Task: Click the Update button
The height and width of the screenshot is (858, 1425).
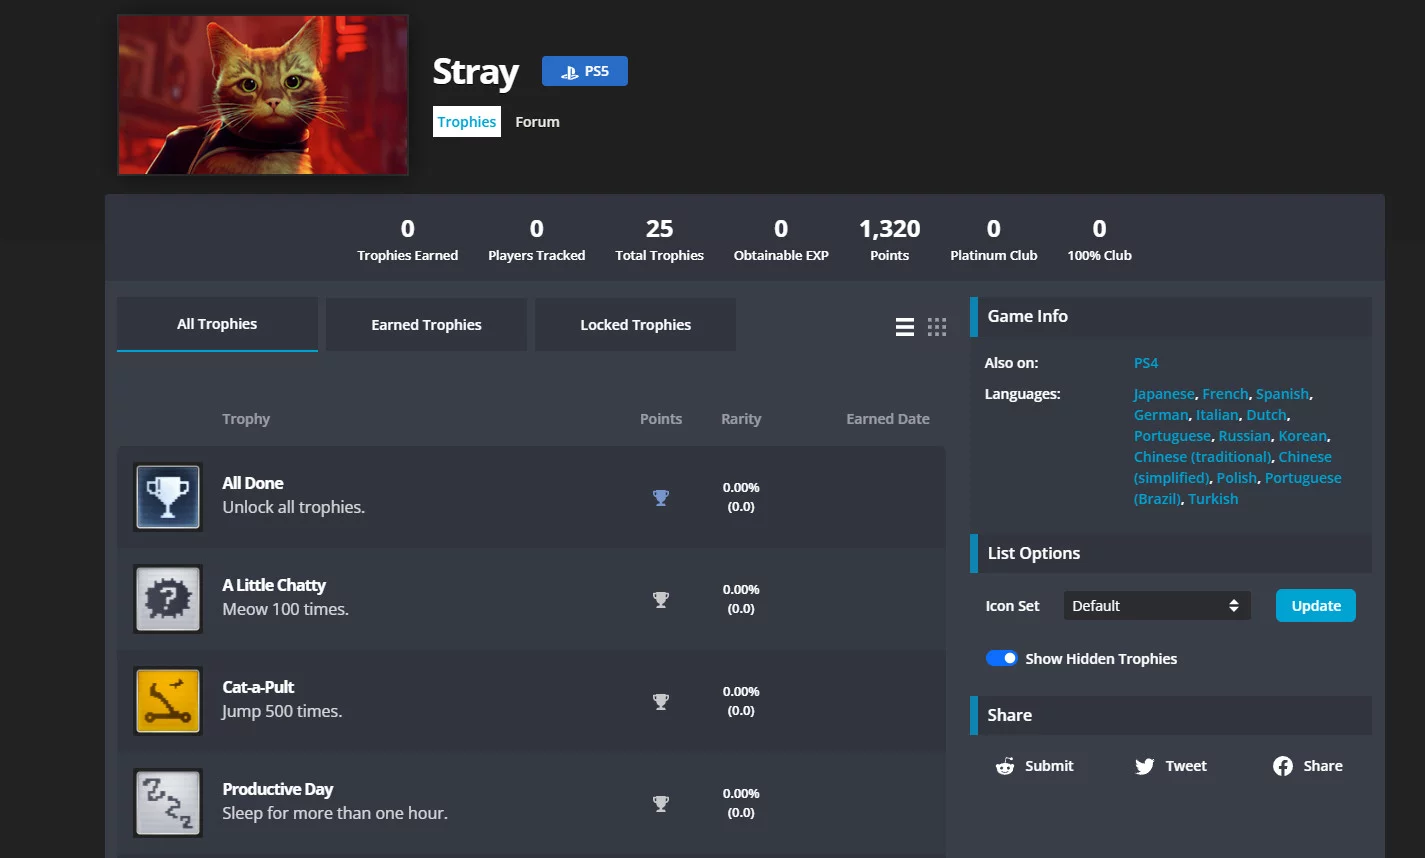Action: [x=1316, y=606]
